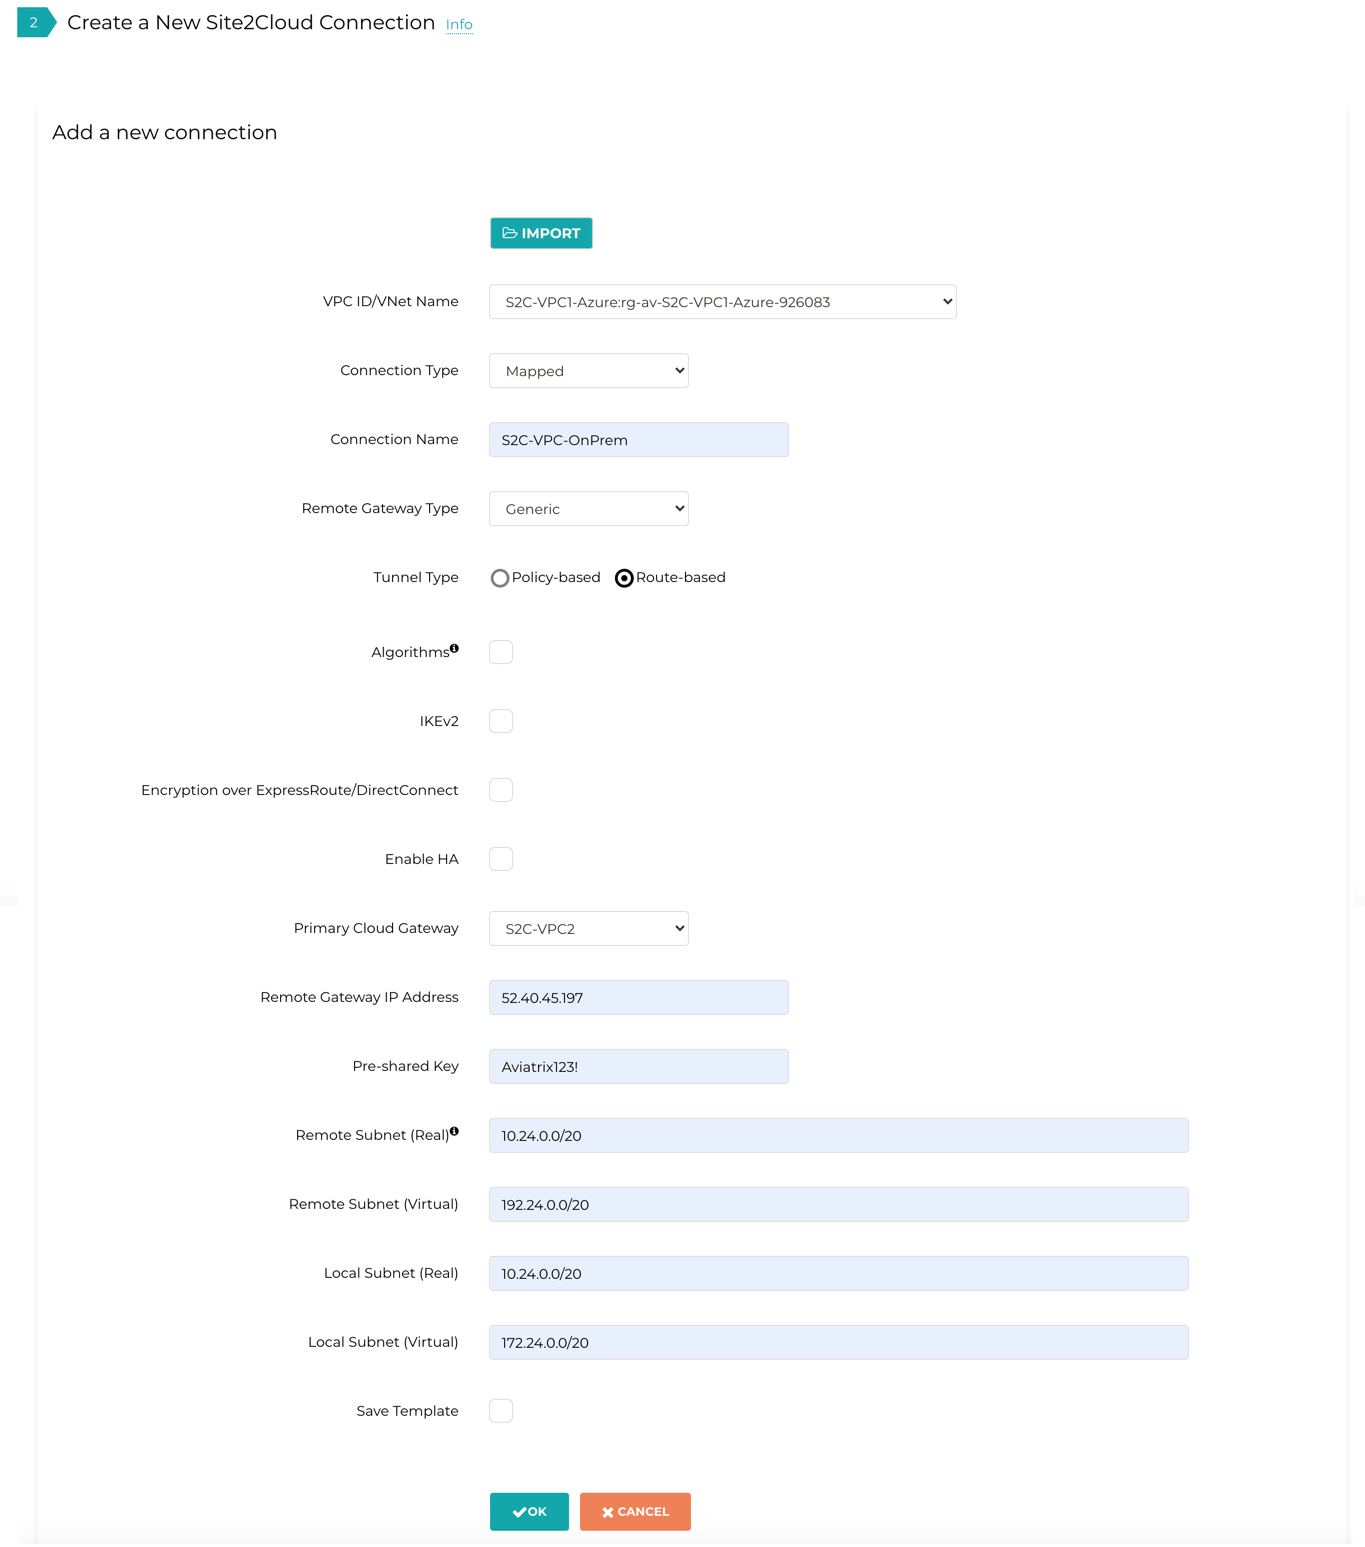Focus the Connection Name field
This screenshot has height=1547, width=1365.
pyautogui.click(x=638, y=440)
